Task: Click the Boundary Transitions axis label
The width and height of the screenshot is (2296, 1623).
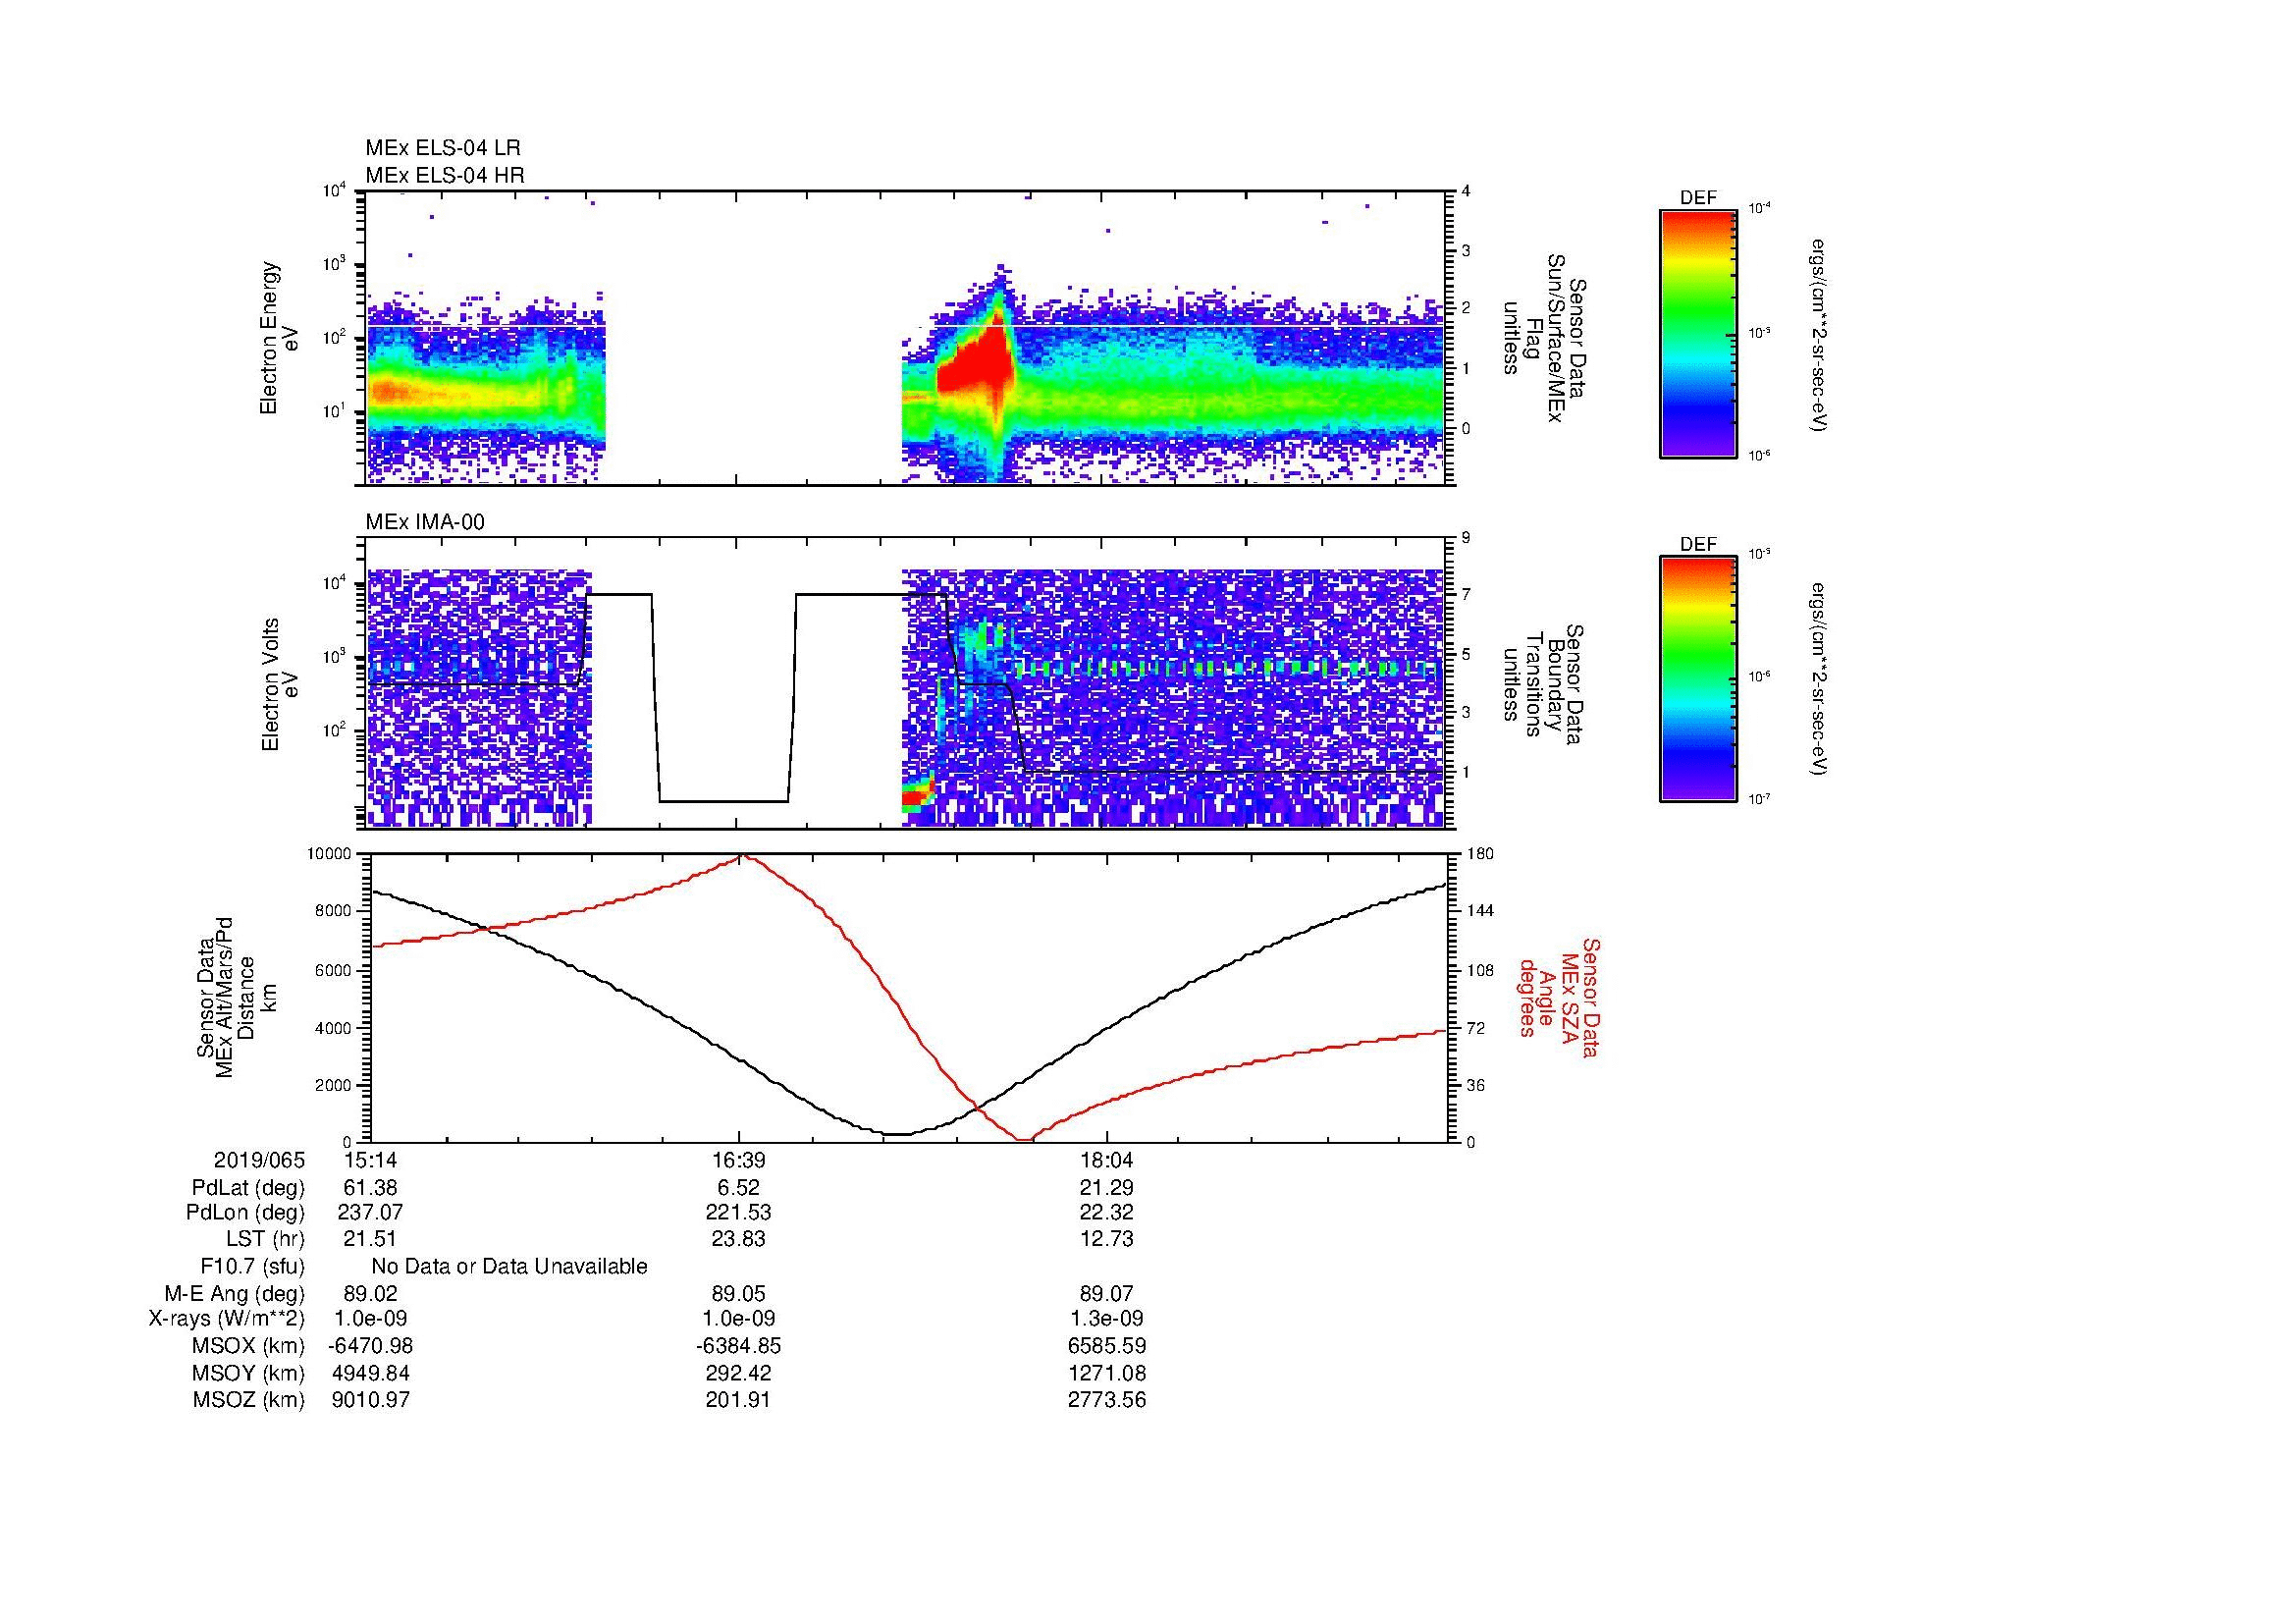Action: coord(1543,684)
